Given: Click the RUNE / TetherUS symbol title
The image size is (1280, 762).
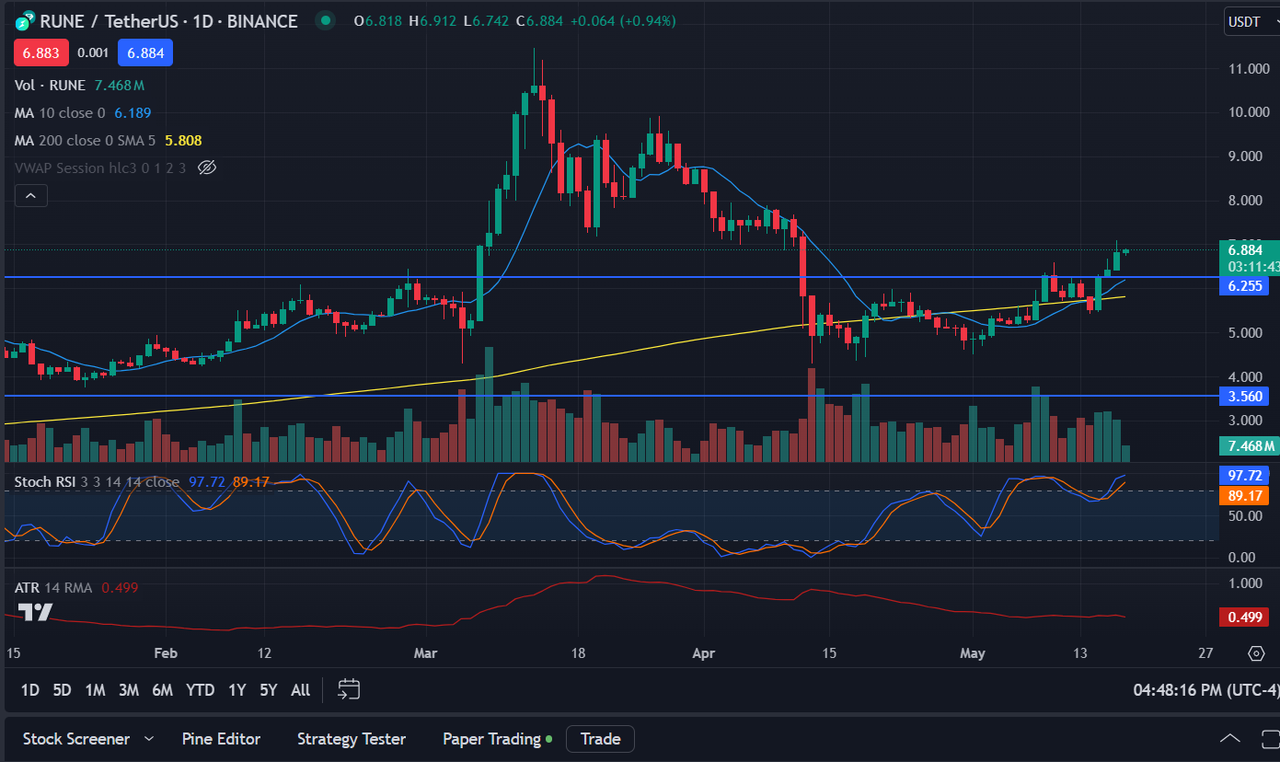Looking at the screenshot, I should pyautogui.click(x=168, y=21).
